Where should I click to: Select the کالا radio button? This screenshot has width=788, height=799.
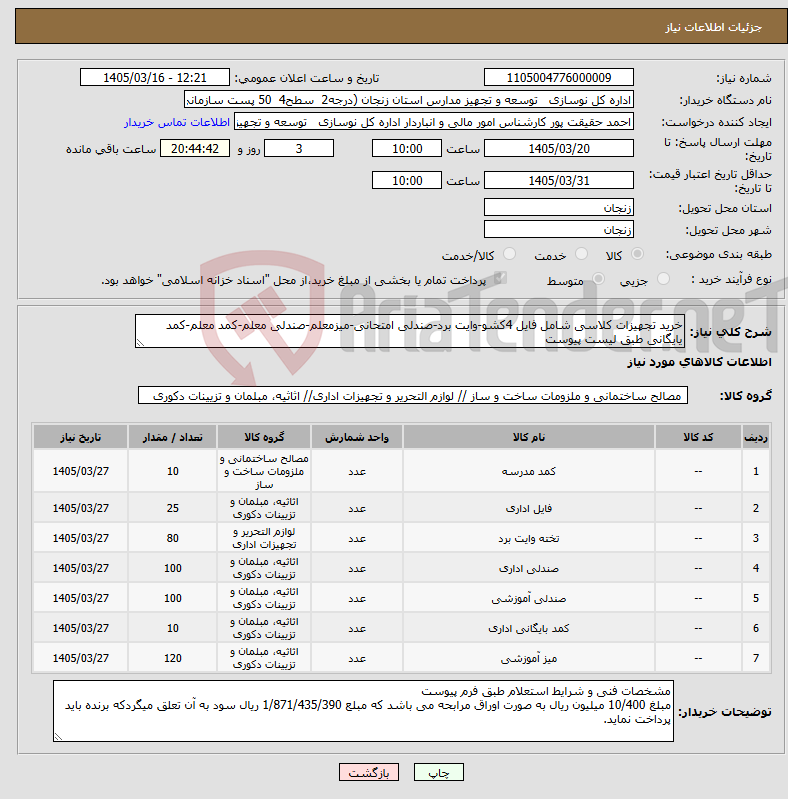(637, 254)
